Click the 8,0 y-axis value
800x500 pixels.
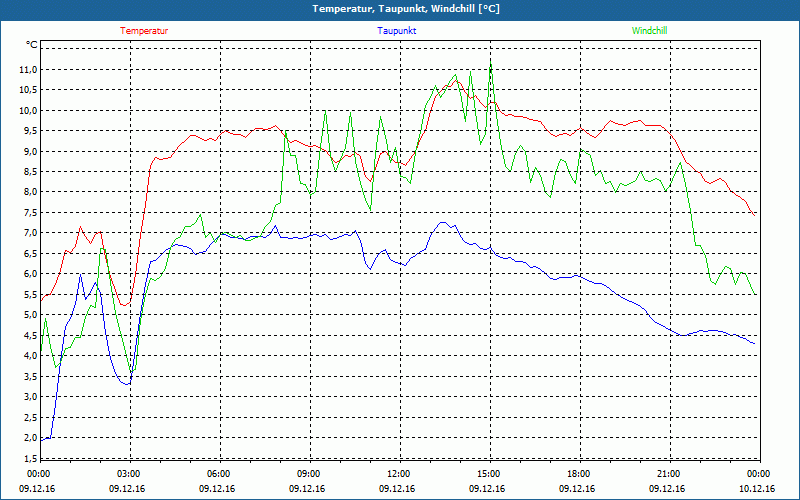[30, 192]
